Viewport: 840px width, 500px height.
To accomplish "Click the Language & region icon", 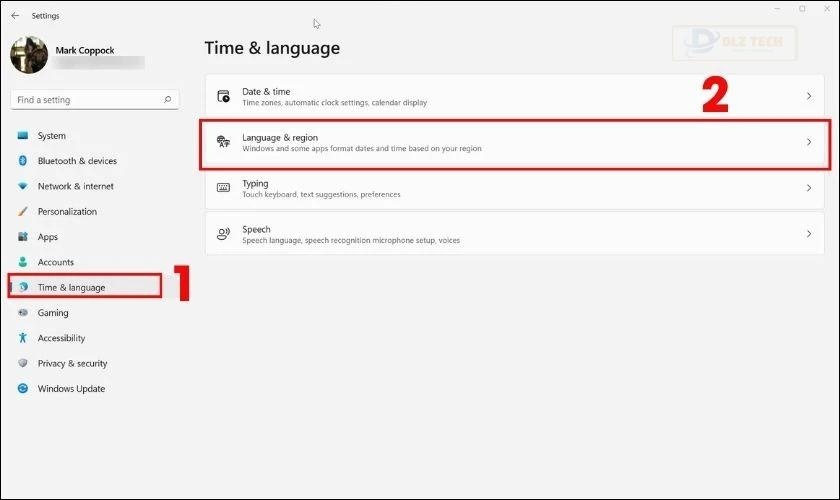I will pyautogui.click(x=223, y=142).
